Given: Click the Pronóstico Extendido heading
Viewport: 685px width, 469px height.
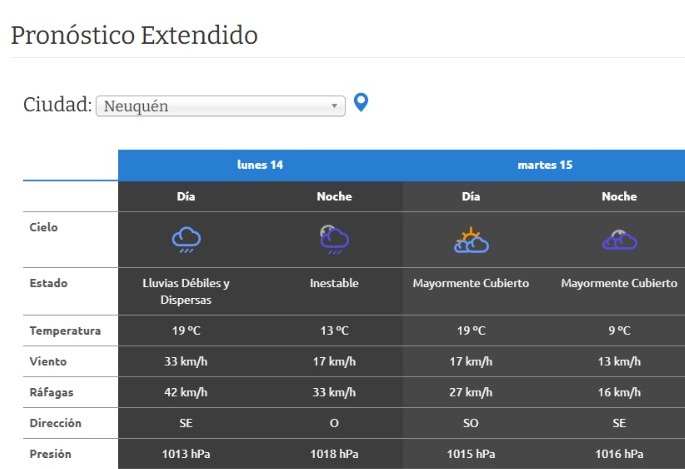Looking at the screenshot, I should click(x=134, y=36).
